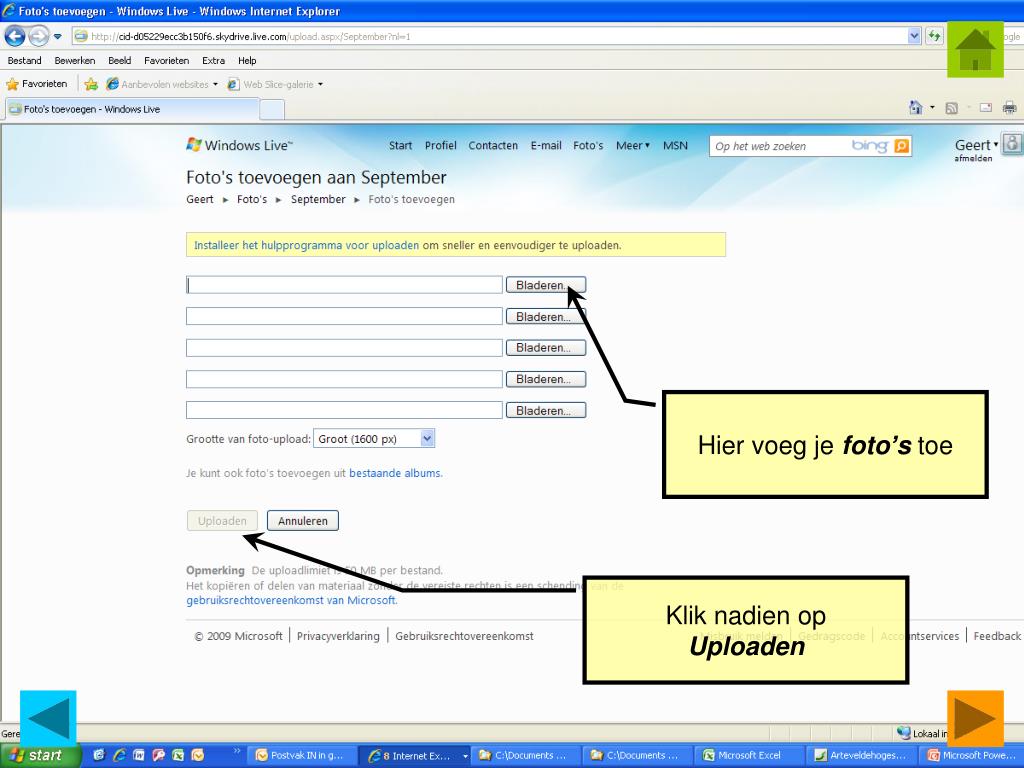Image resolution: width=1024 pixels, height=768 pixels.
Task: Open the Beeld menu
Action: coord(120,61)
